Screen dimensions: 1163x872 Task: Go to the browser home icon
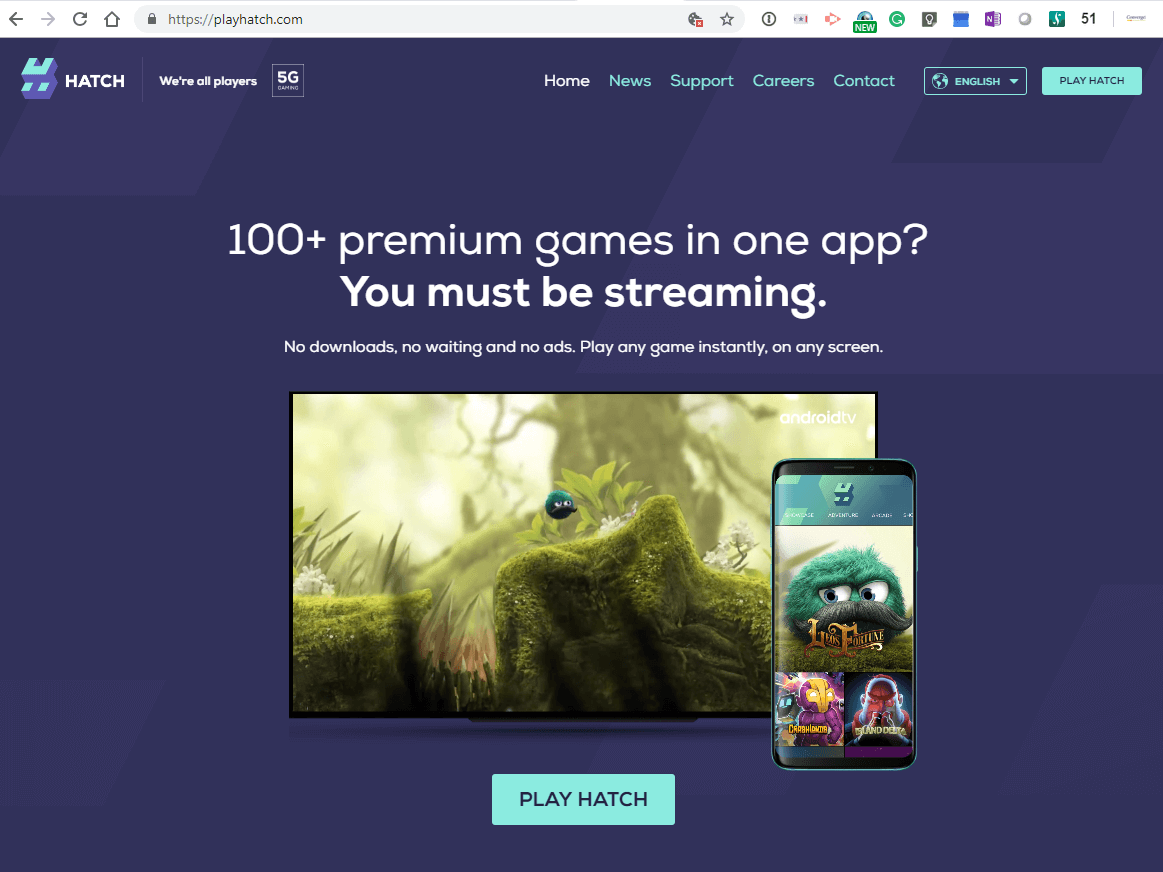click(112, 19)
